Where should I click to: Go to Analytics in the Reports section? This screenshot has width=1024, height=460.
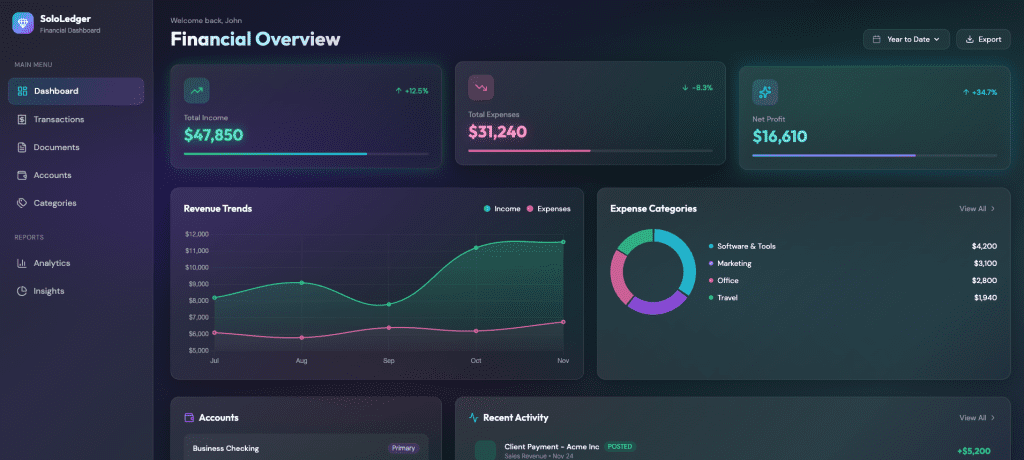click(x=52, y=263)
